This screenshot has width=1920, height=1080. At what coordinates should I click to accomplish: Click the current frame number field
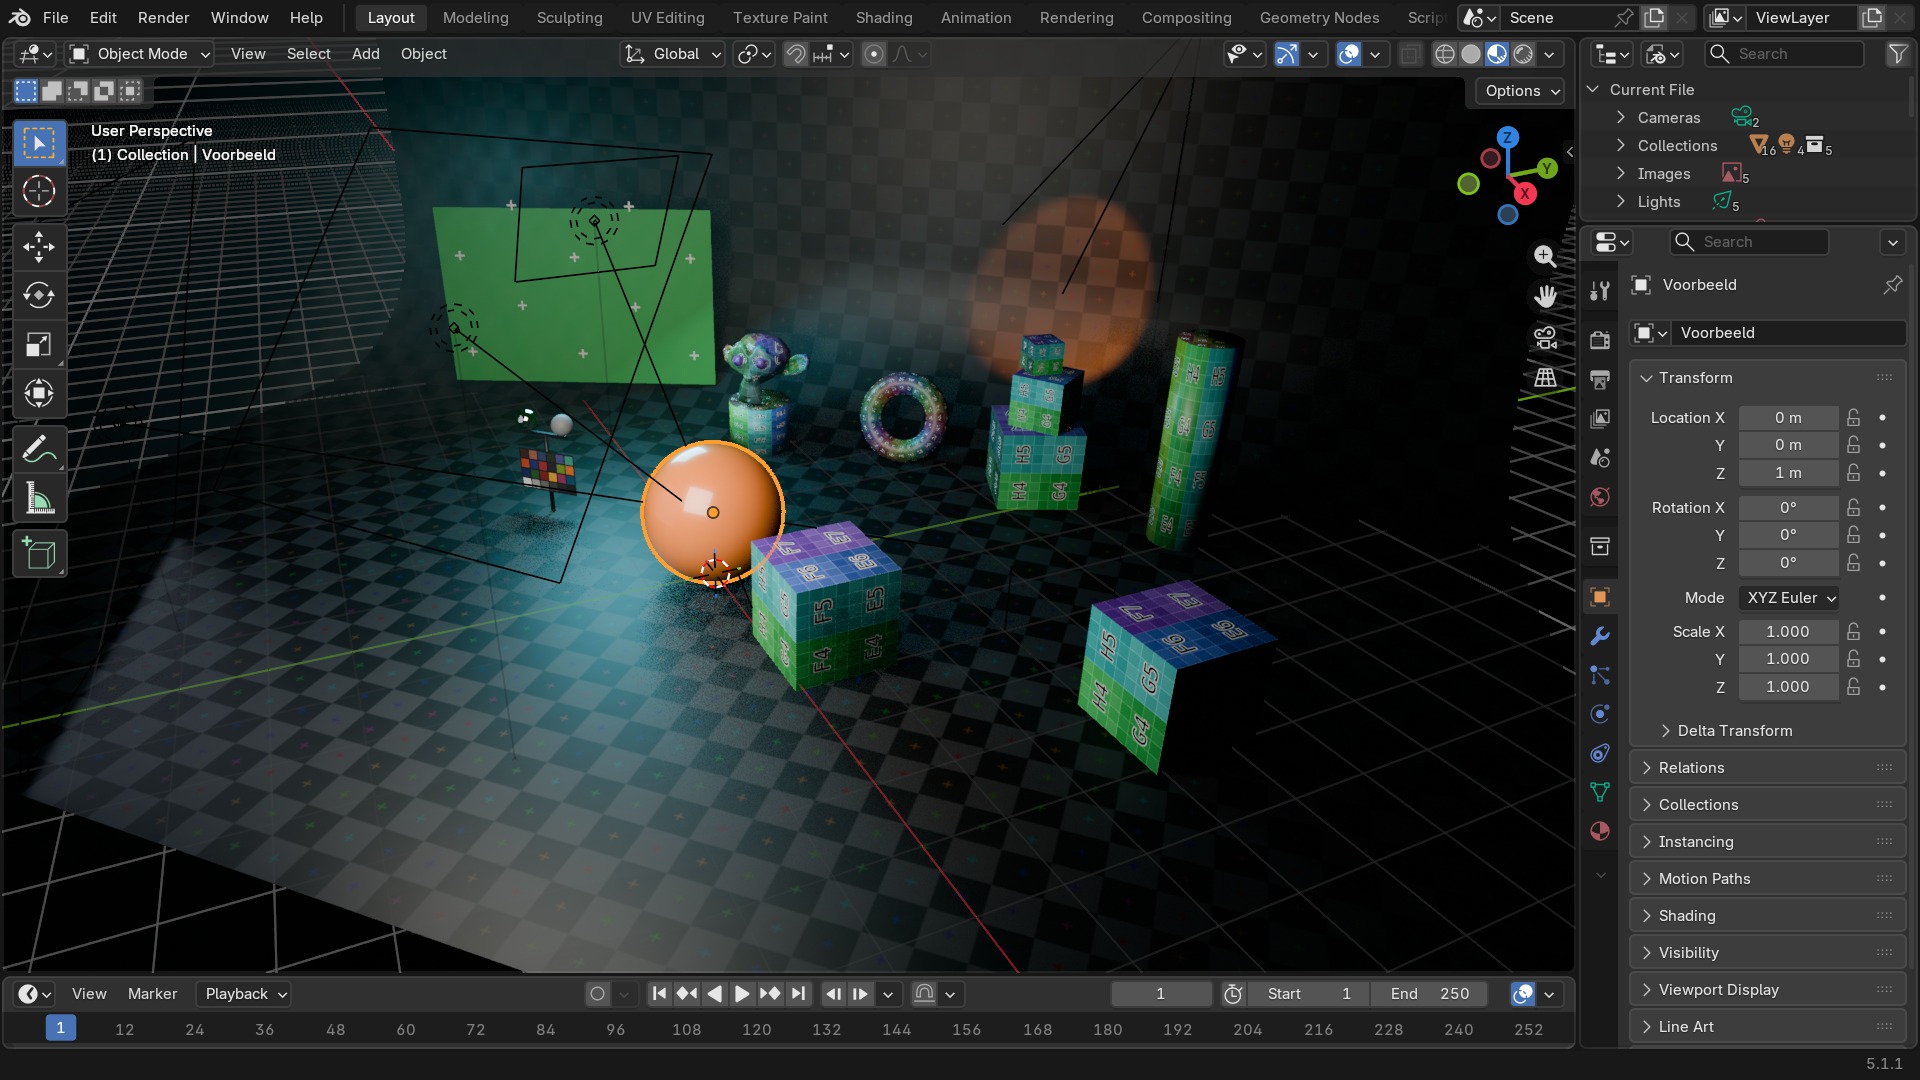click(1161, 994)
